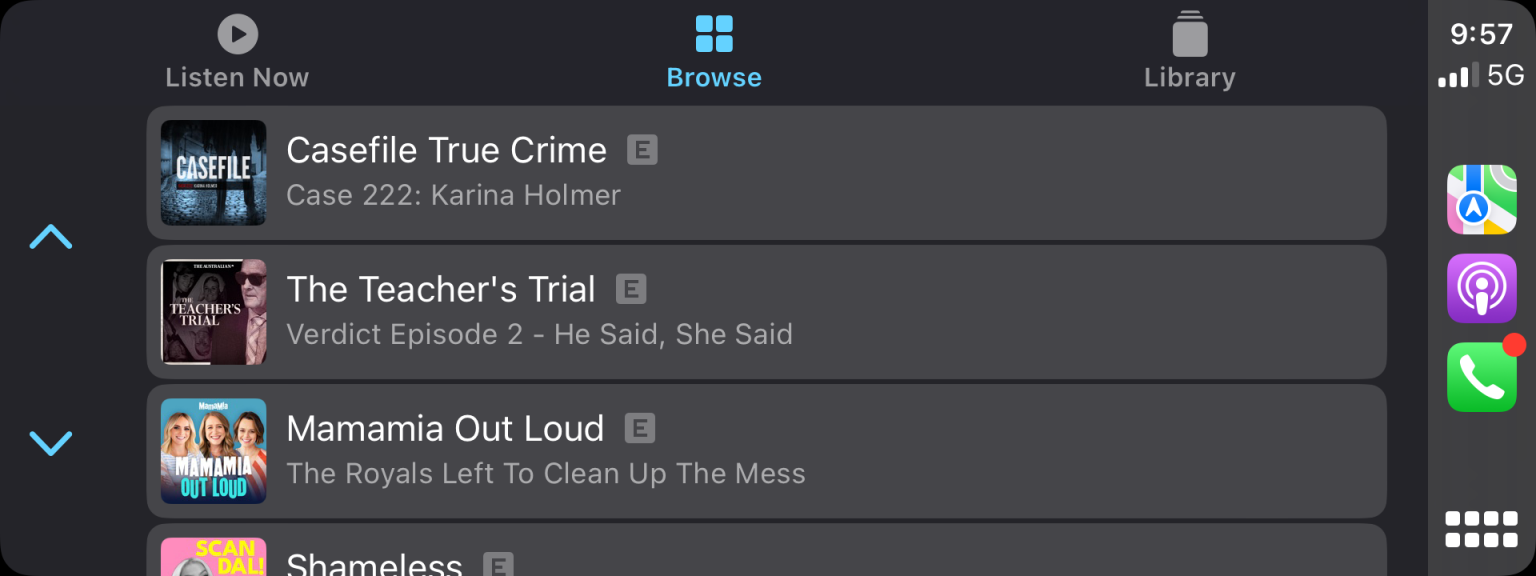Select the Shameless podcast row
The height and width of the screenshot is (576, 1536).
click(766, 553)
